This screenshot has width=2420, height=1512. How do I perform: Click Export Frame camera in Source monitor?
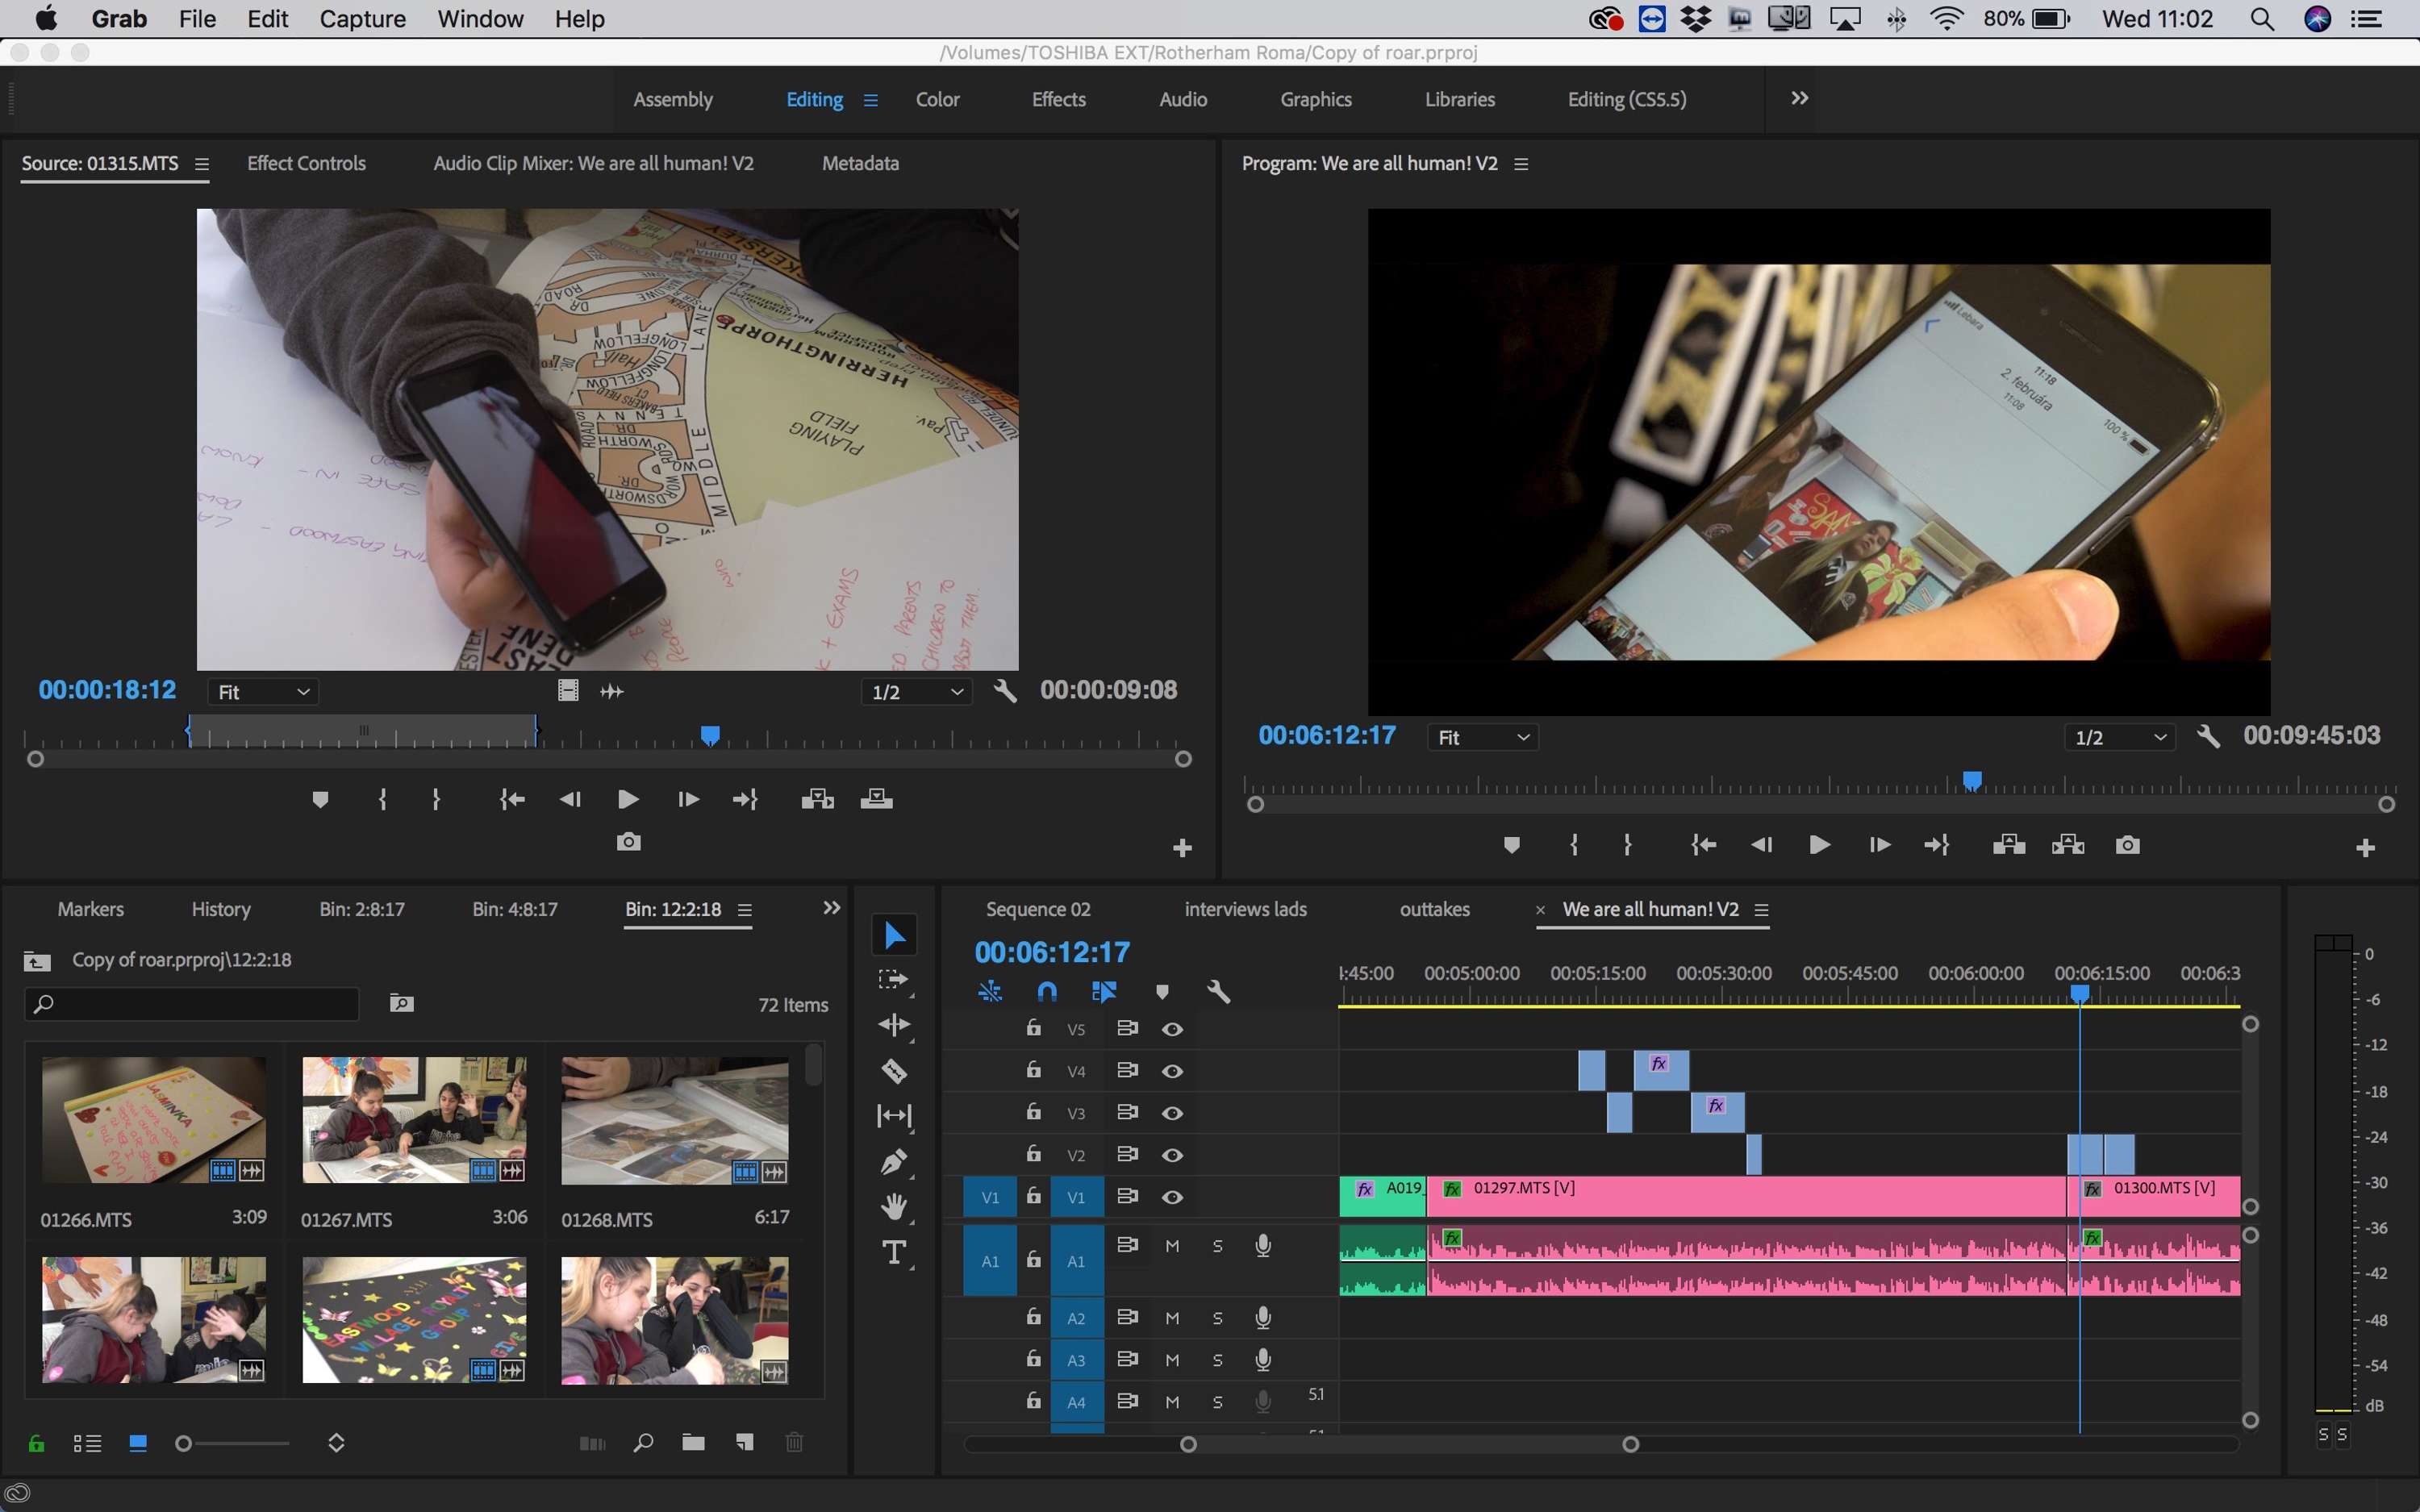coord(628,842)
